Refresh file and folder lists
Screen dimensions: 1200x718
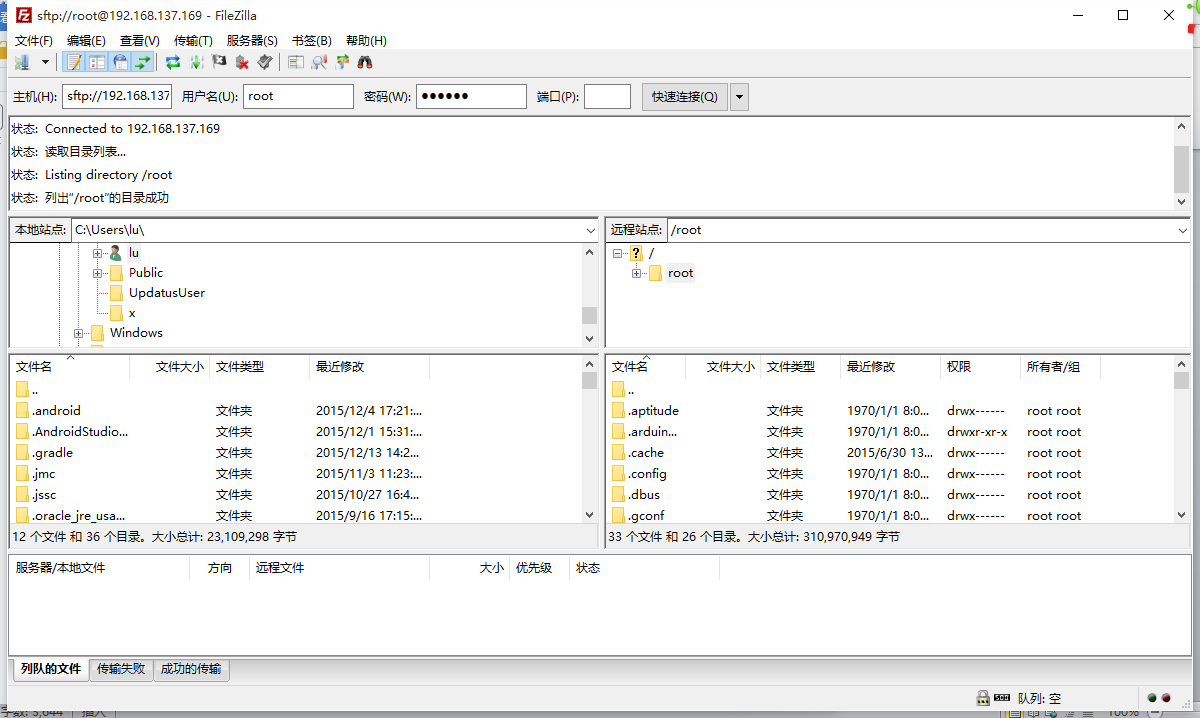pos(173,62)
